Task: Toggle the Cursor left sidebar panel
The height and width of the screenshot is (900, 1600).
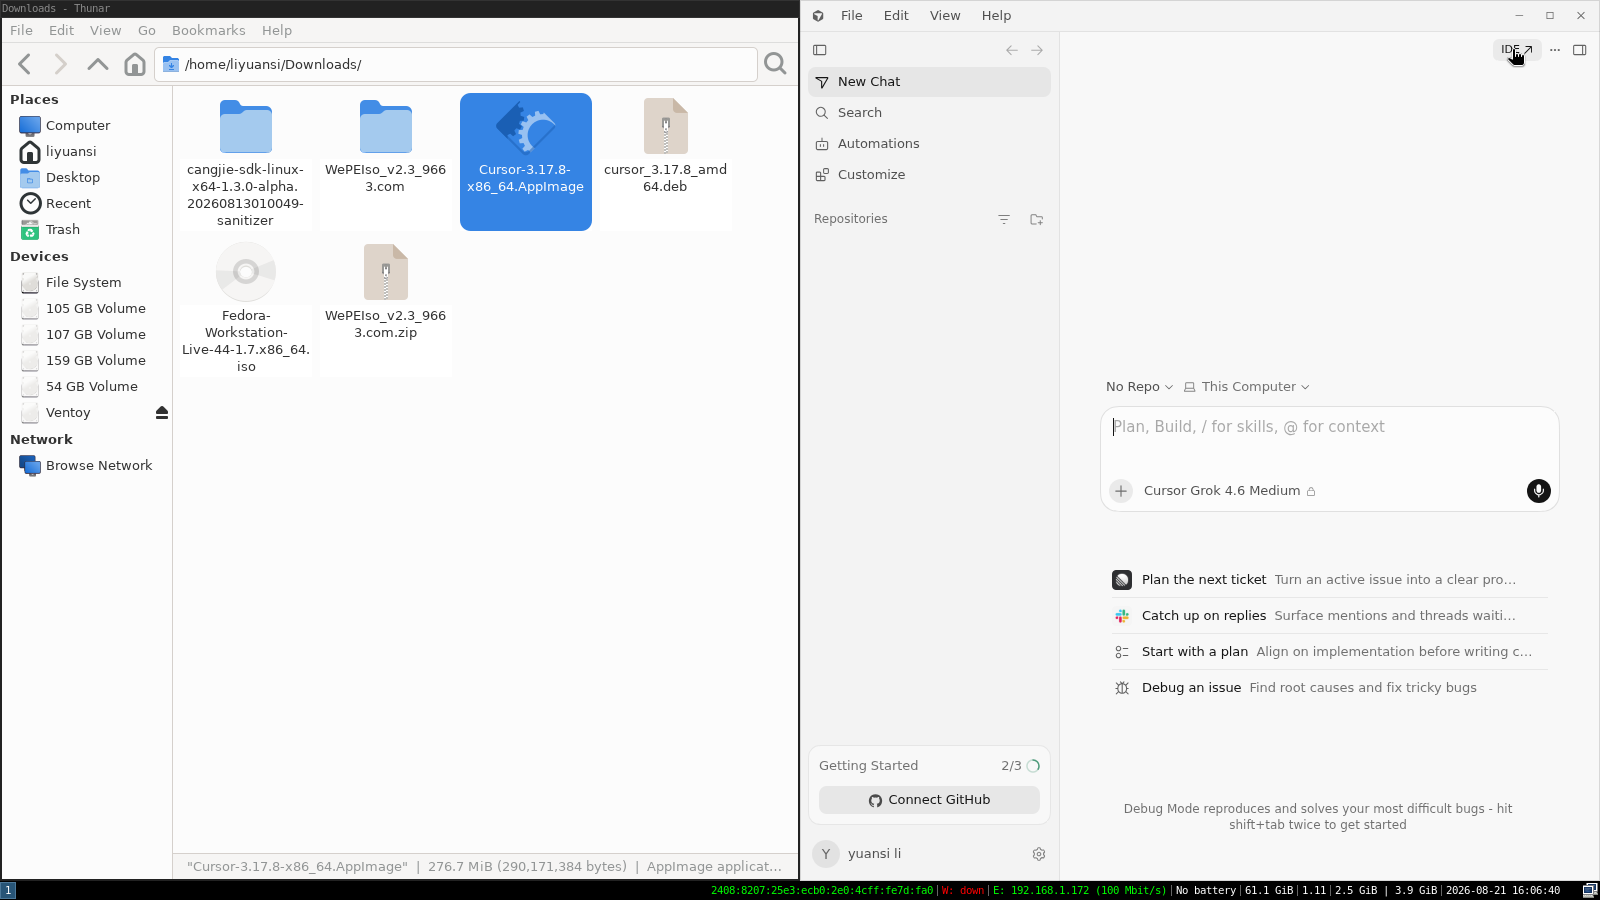Action: (x=820, y=50)
